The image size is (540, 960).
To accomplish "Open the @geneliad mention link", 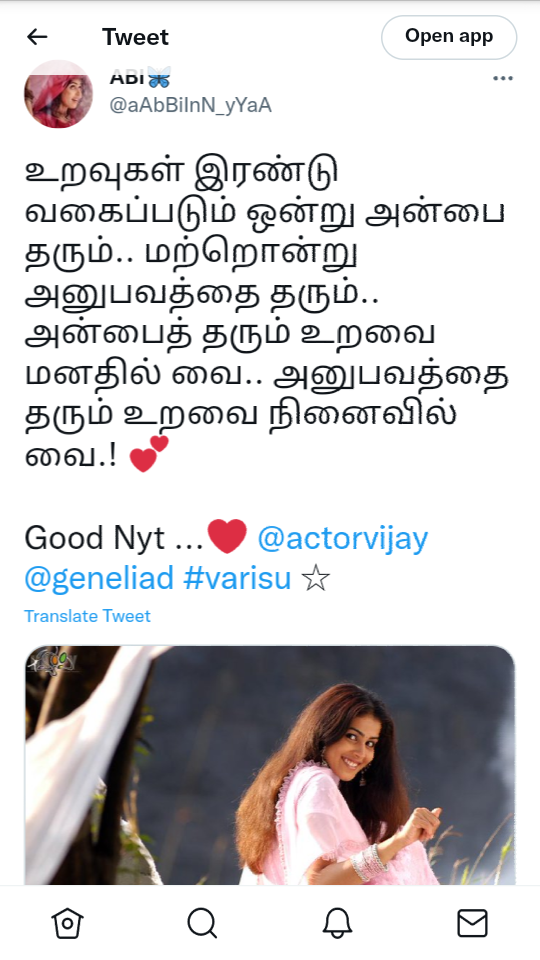I will 99,577.
